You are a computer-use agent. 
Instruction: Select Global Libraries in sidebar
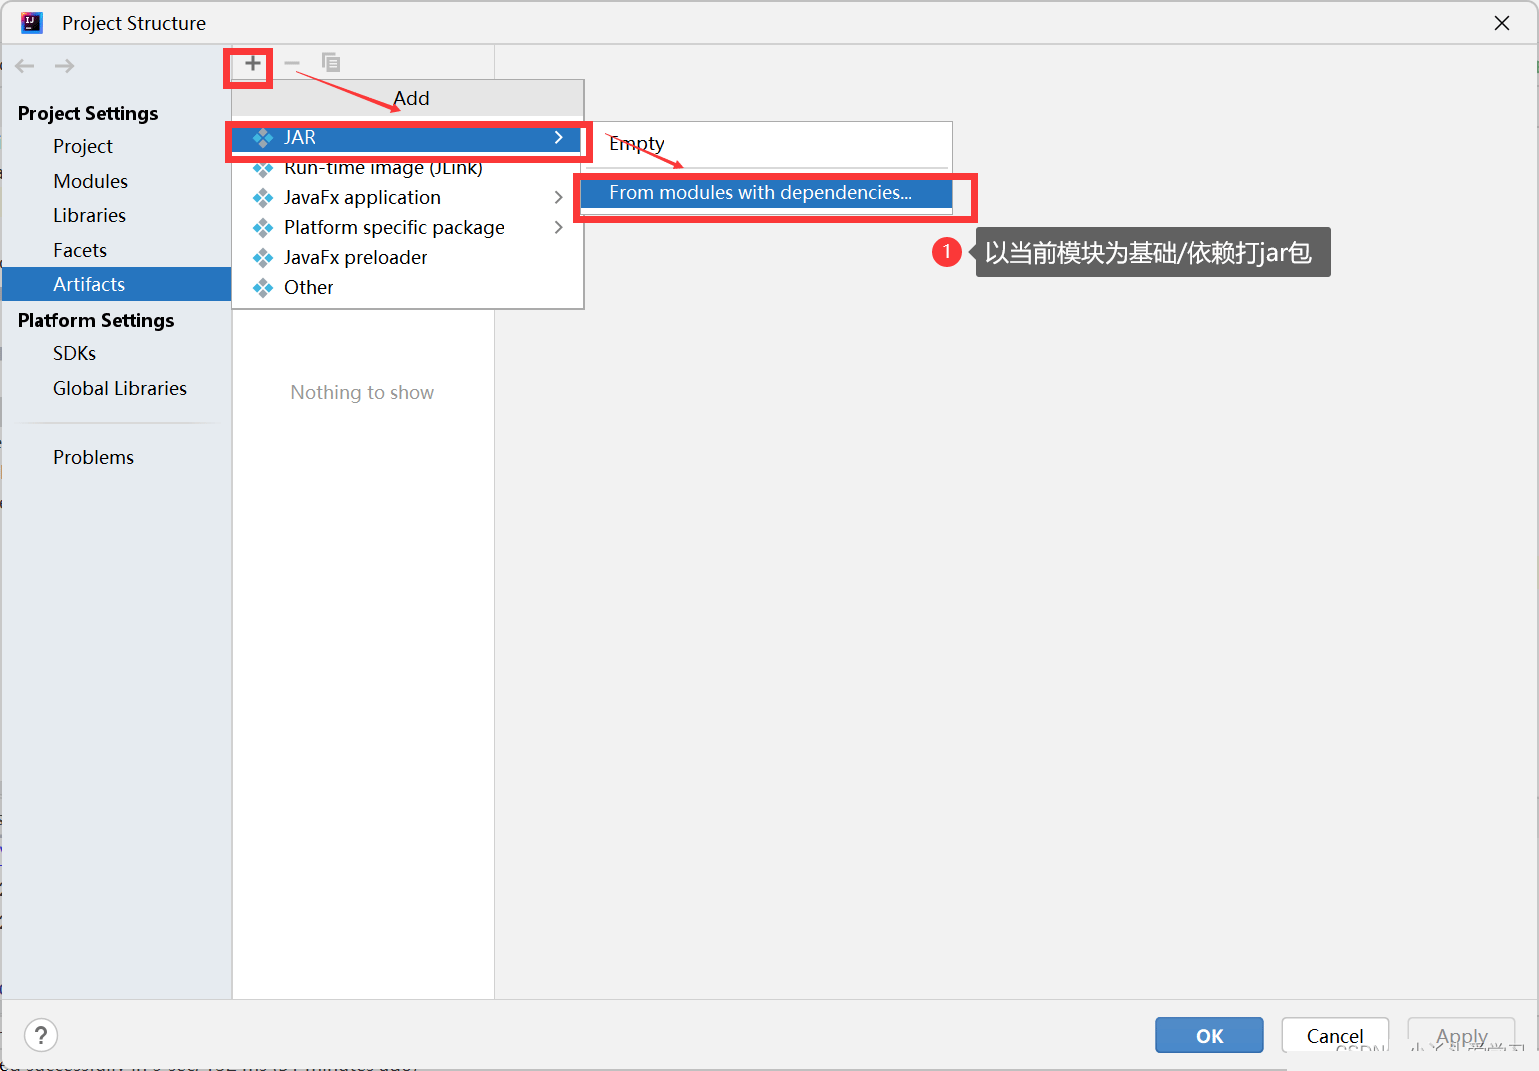119,388
